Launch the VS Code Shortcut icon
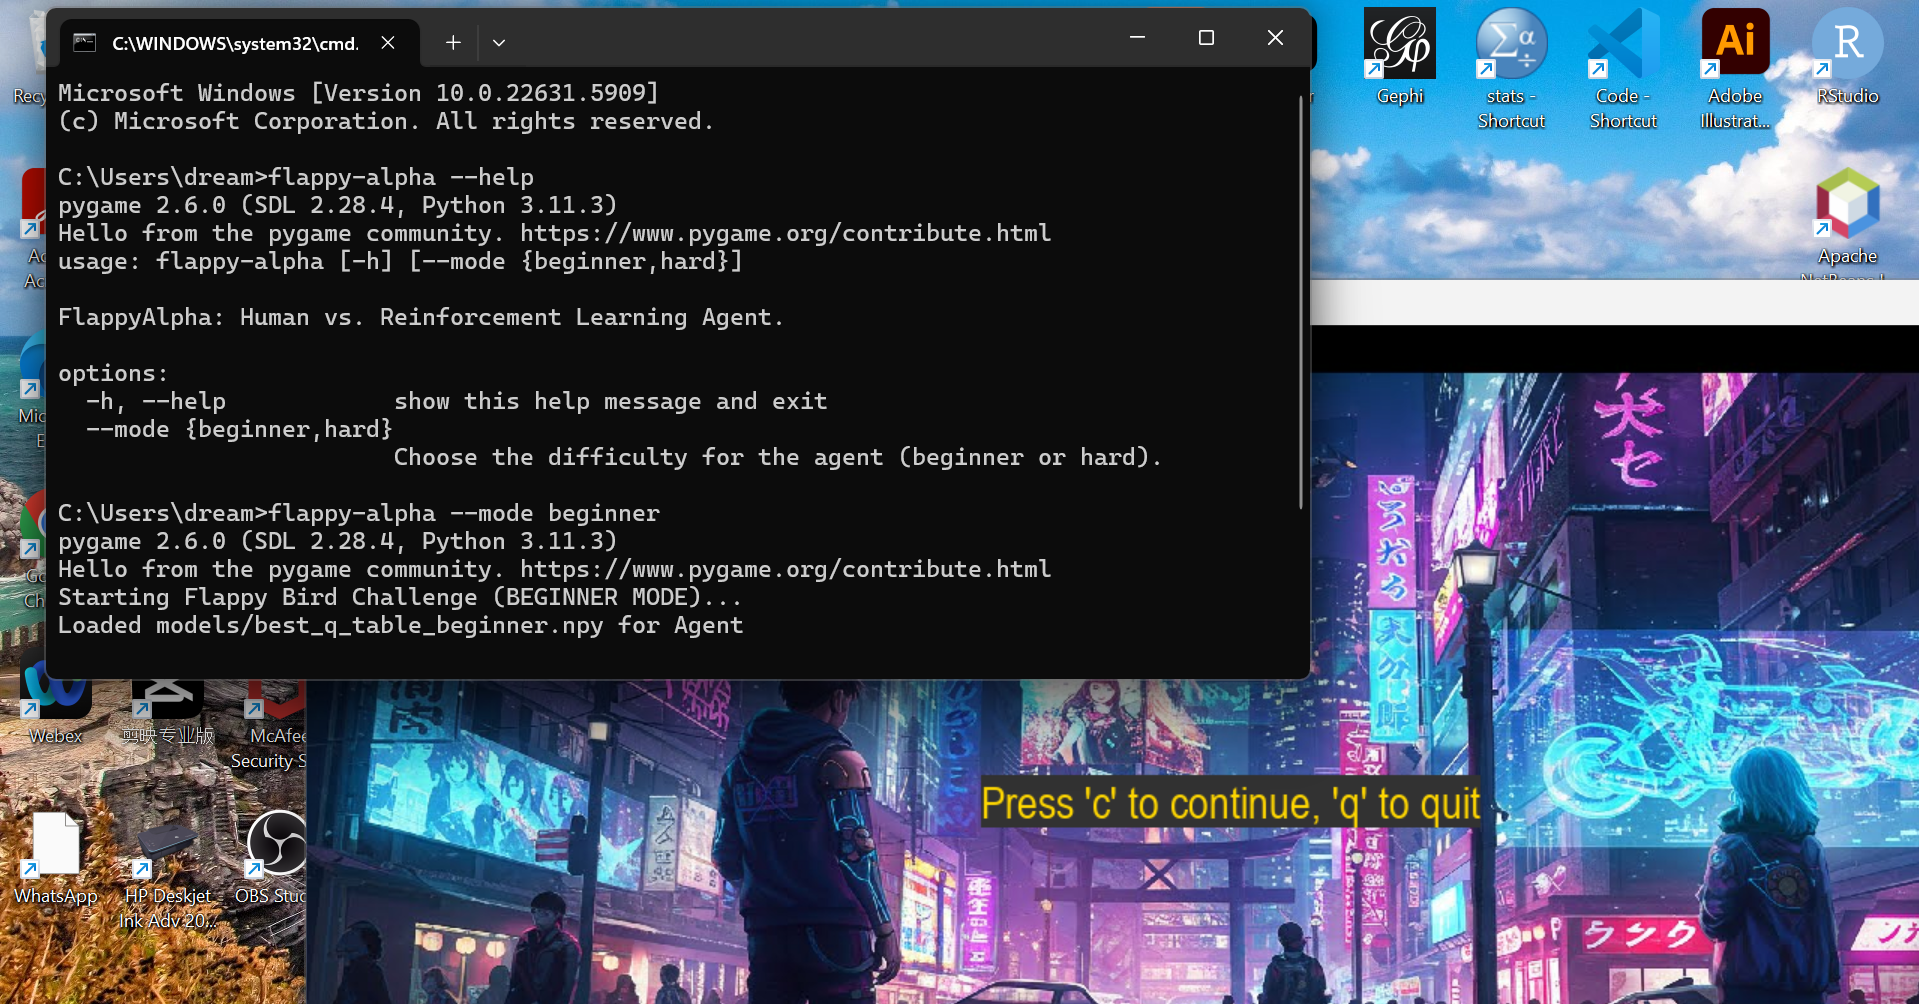 point(1623,68)
